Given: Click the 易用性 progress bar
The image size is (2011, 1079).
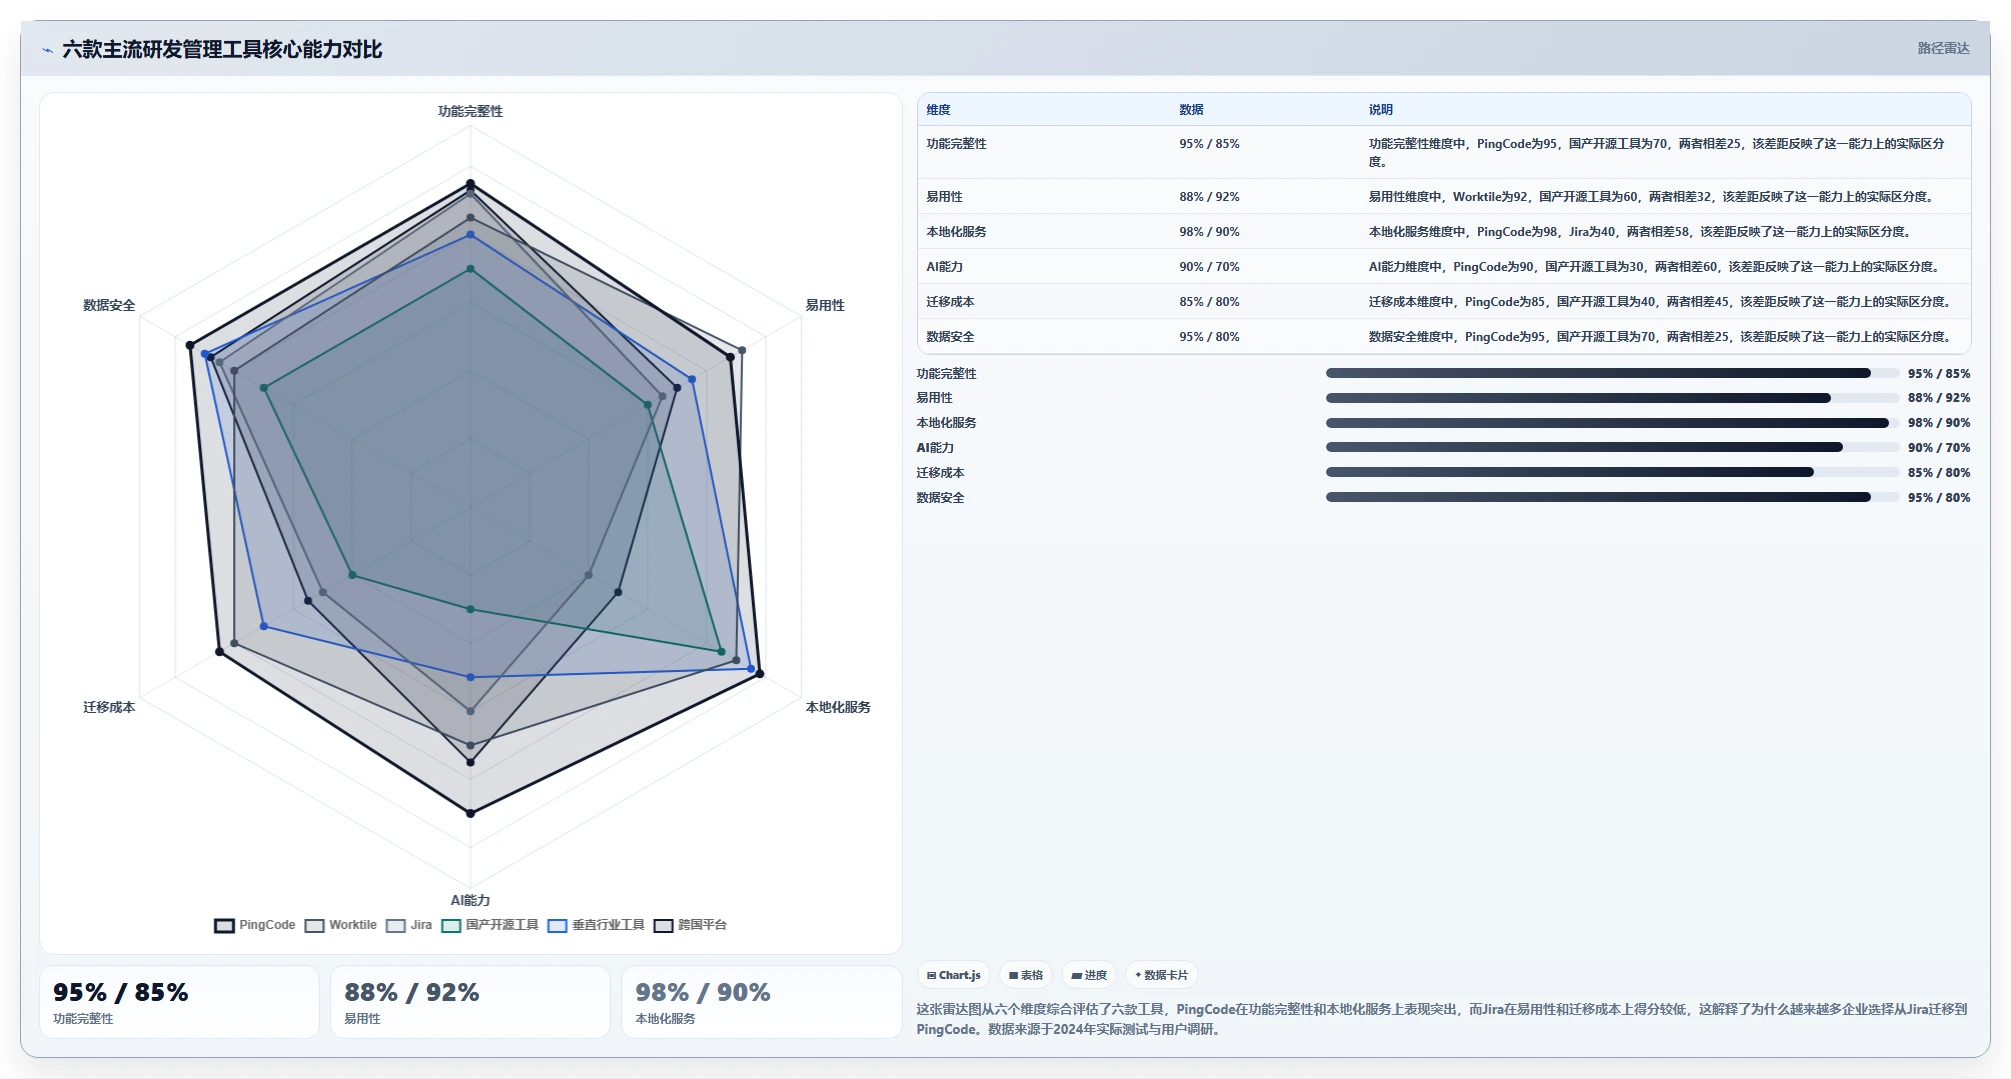Looking at the screenshot, I should (x=1612, y=398).
